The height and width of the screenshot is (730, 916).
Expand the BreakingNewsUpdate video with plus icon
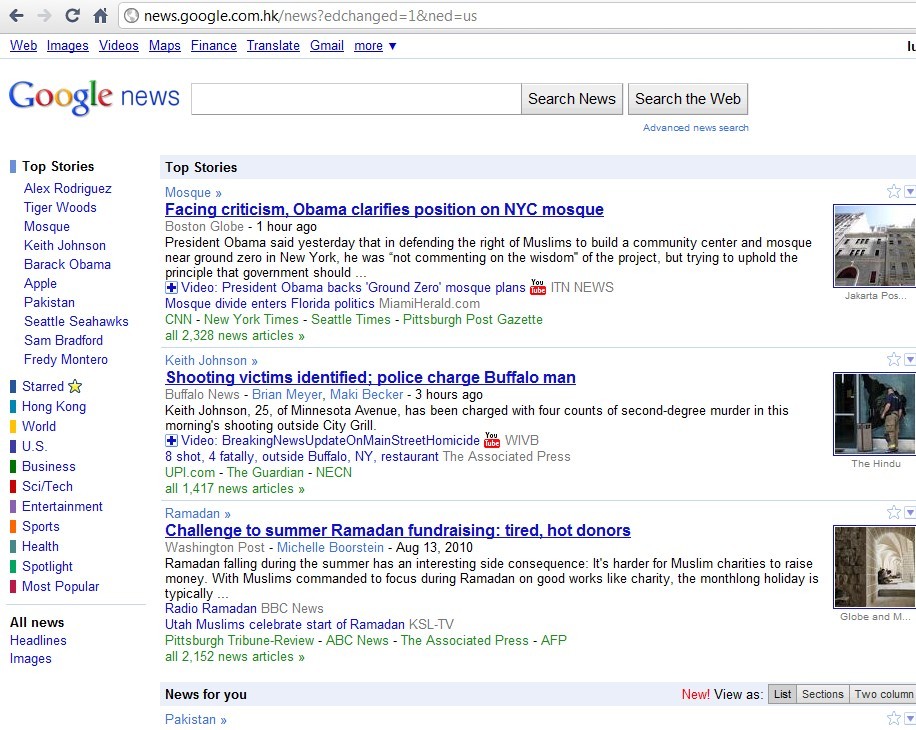click(171, 441)
